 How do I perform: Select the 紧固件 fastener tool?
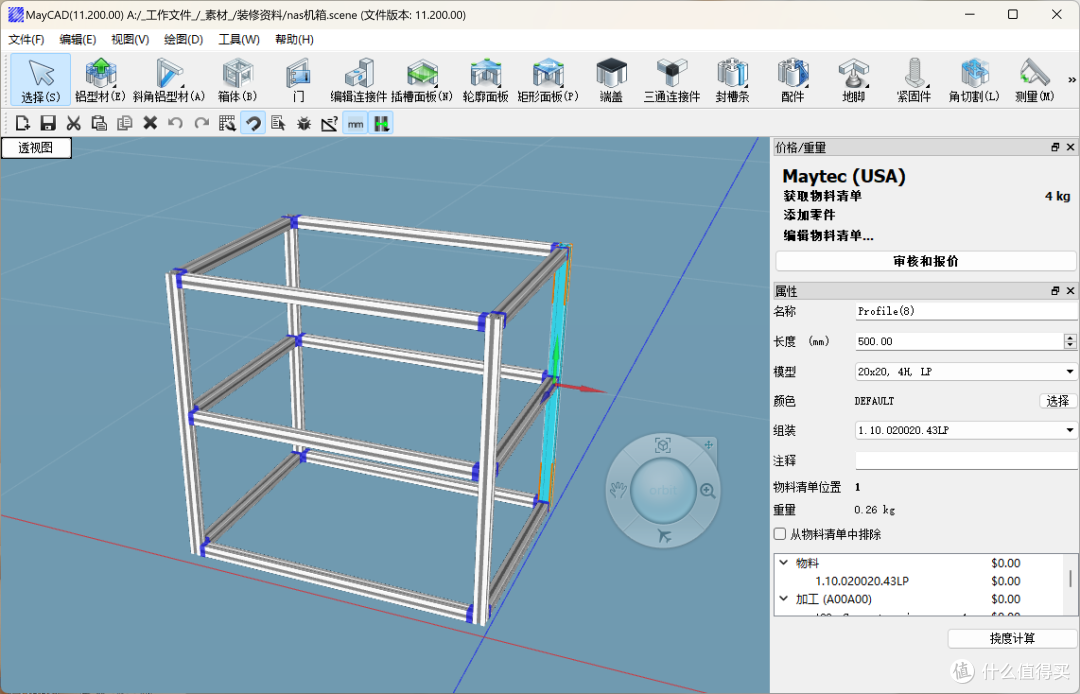point(914,80)
